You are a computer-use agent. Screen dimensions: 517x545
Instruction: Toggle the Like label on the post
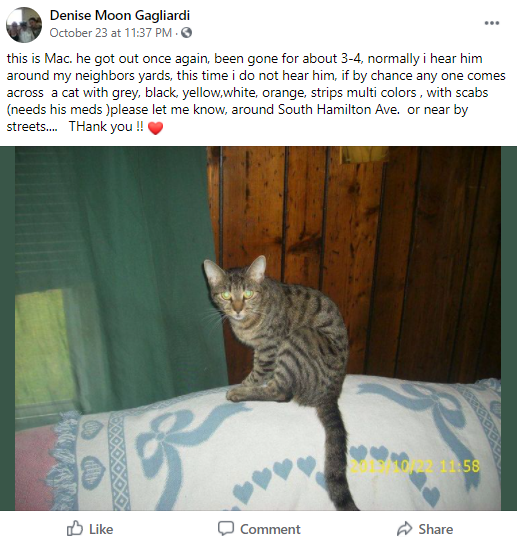coord(101,529)
